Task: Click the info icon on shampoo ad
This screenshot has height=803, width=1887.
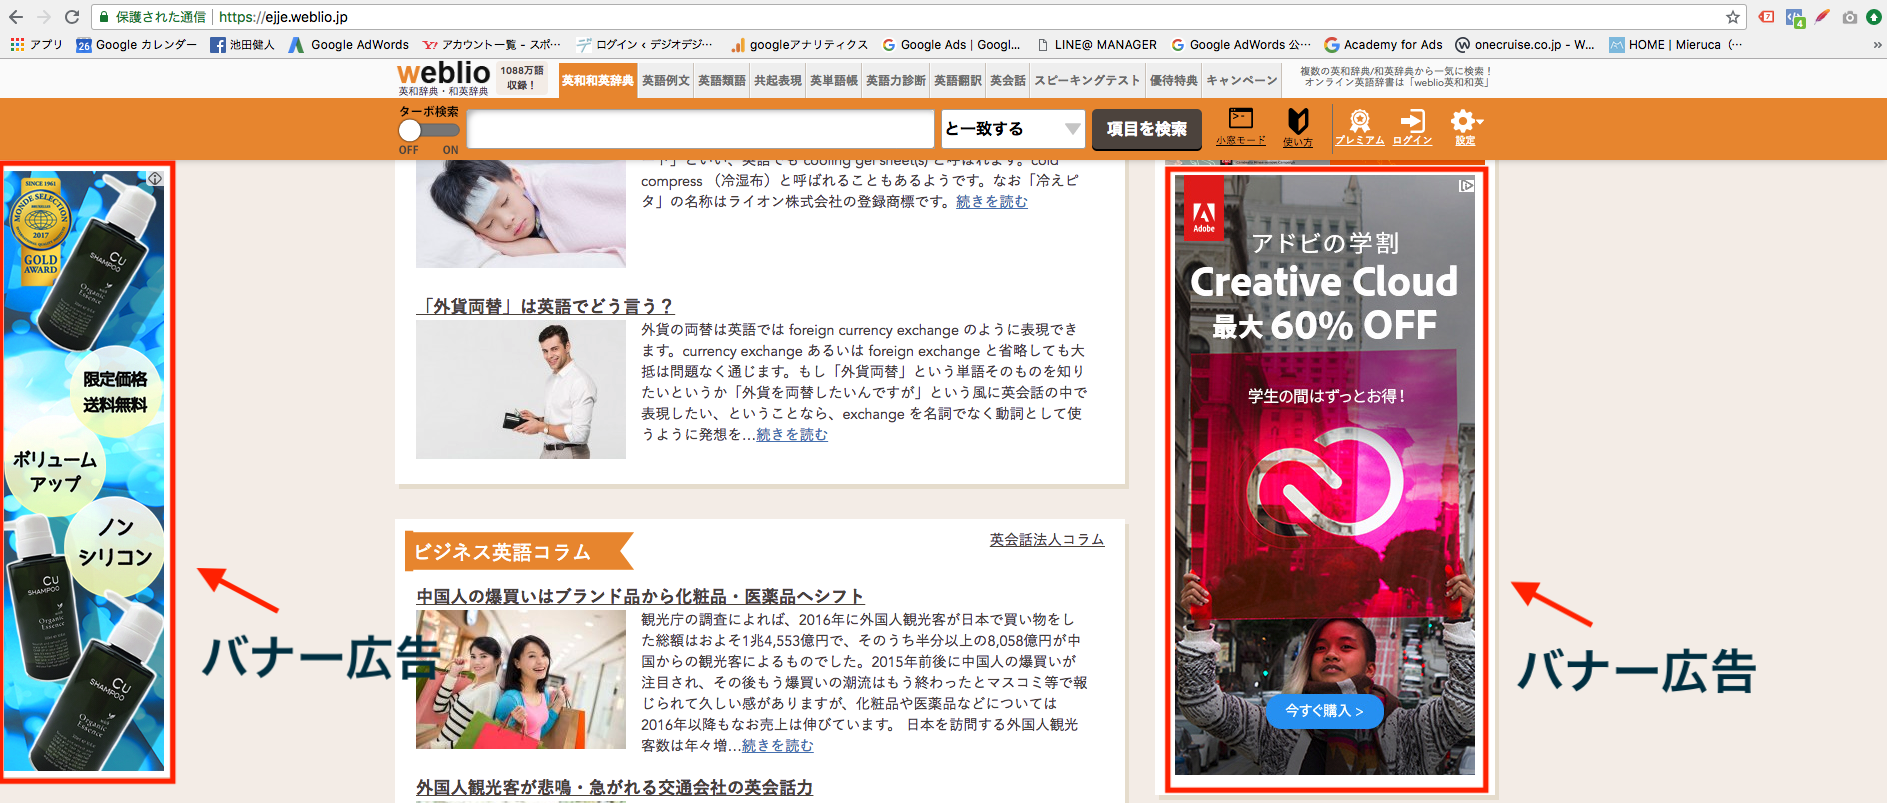Action: click(x=155, y=178)
